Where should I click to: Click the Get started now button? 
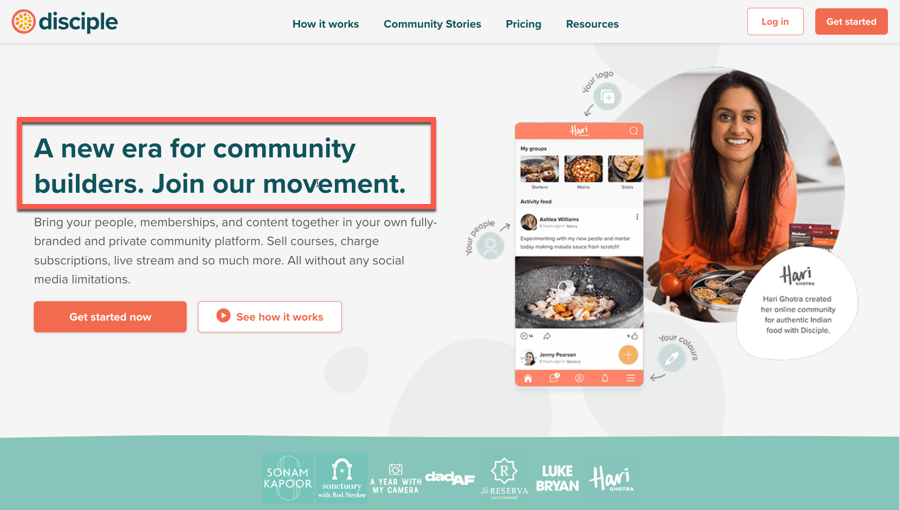pos(110,317)
